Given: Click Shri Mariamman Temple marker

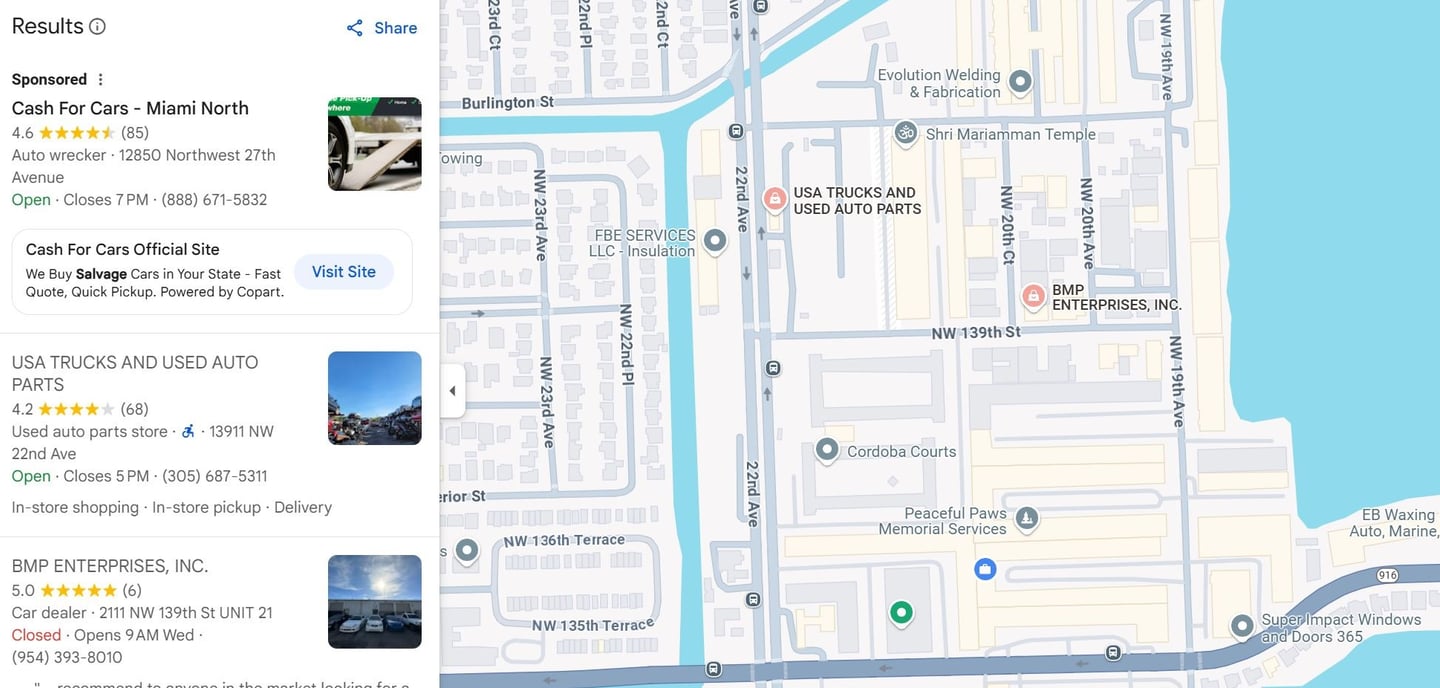Looking at the screenshot, I should (905, 133).
